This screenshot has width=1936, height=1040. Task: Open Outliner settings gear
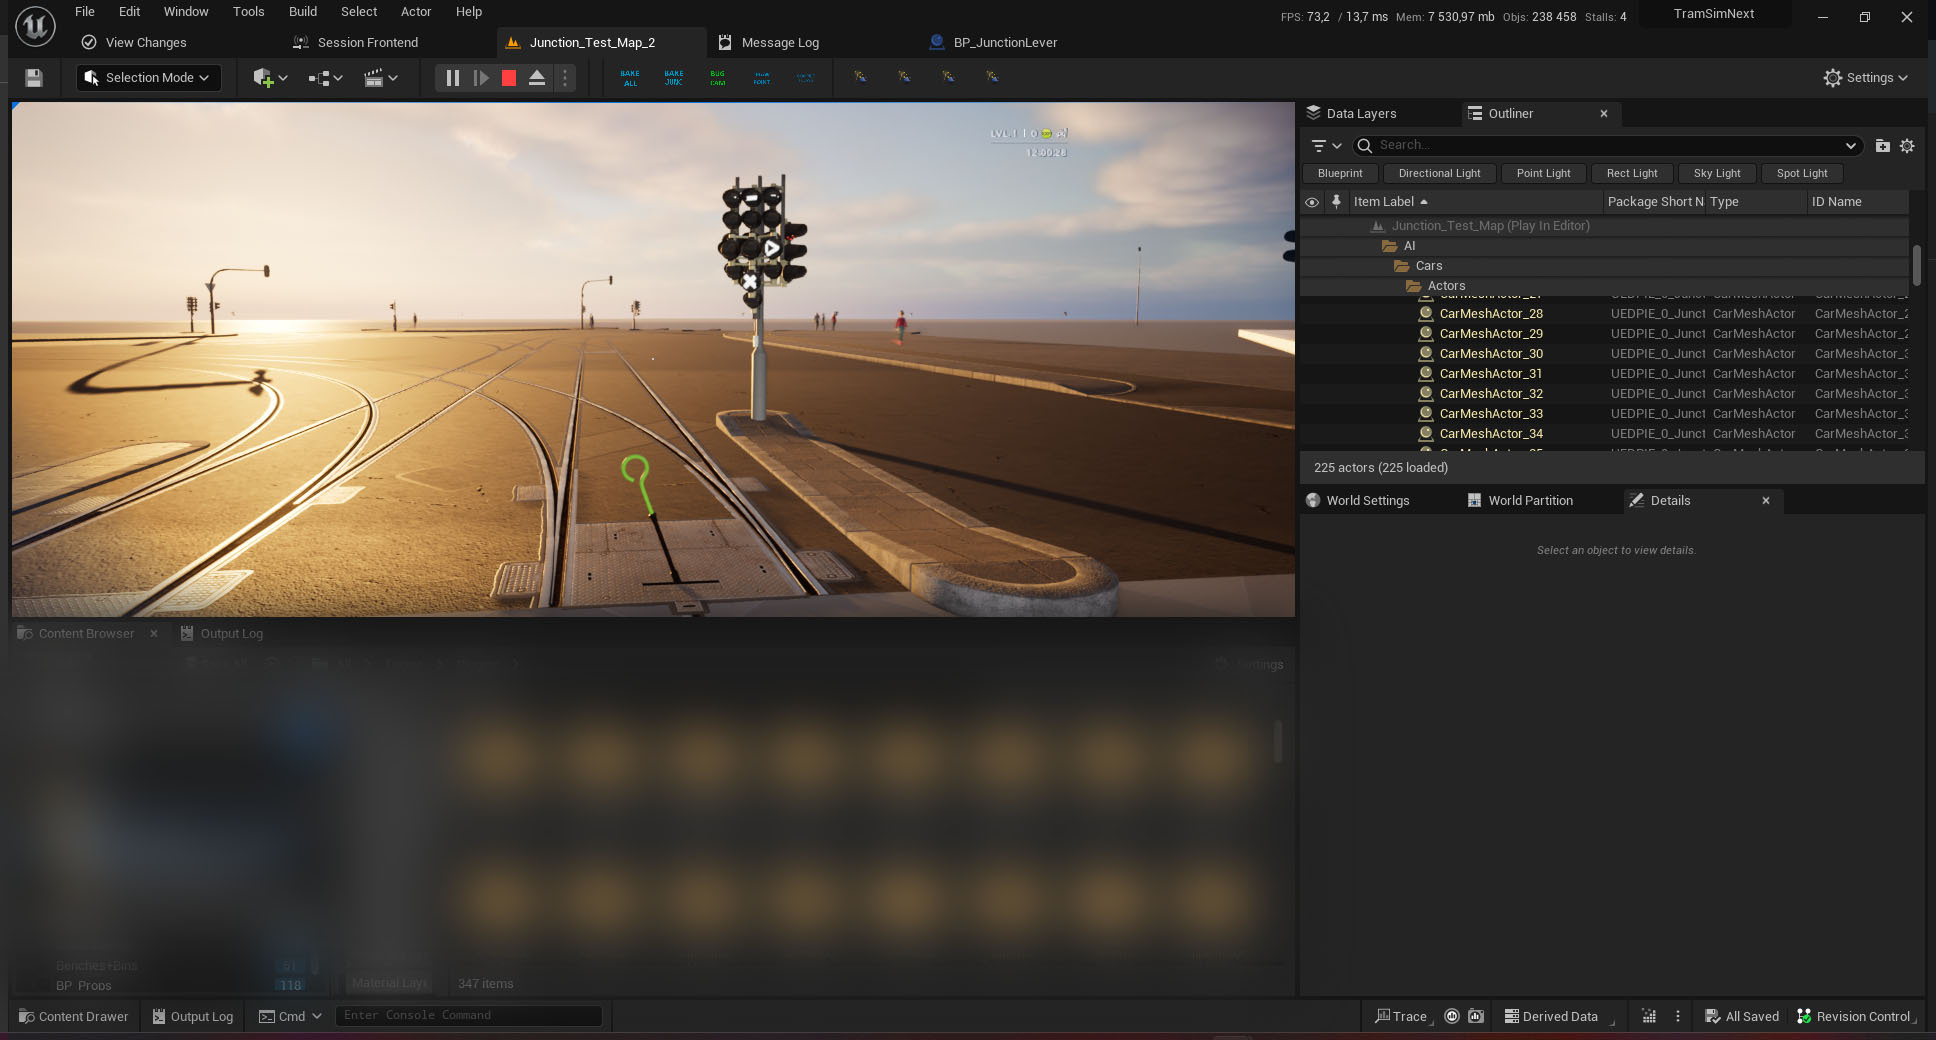pyautogui.click(x=1907, y=146)
